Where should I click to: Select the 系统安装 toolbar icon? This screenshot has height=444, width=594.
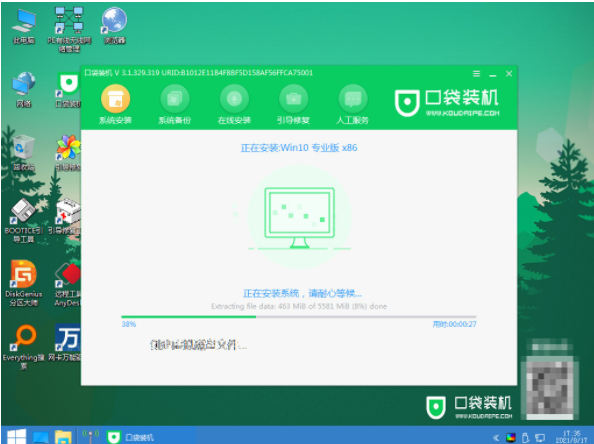pos(115,105)
